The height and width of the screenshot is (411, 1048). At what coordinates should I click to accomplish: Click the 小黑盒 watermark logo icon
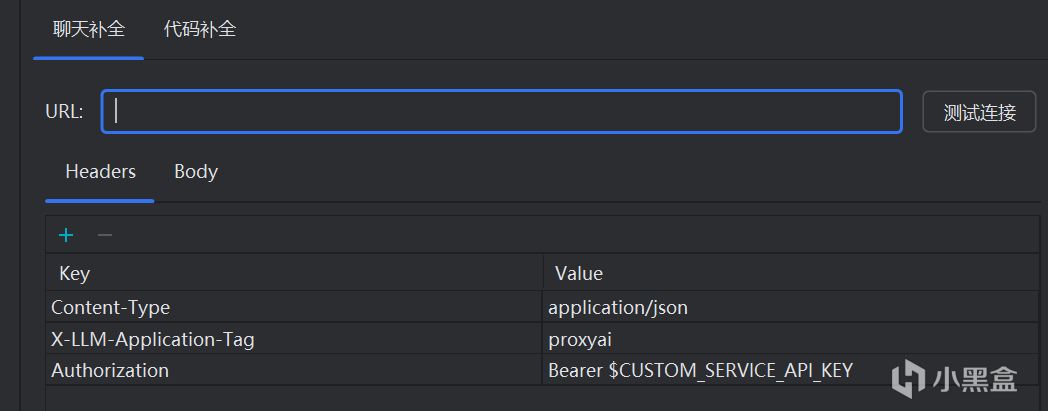click(908, 377)
